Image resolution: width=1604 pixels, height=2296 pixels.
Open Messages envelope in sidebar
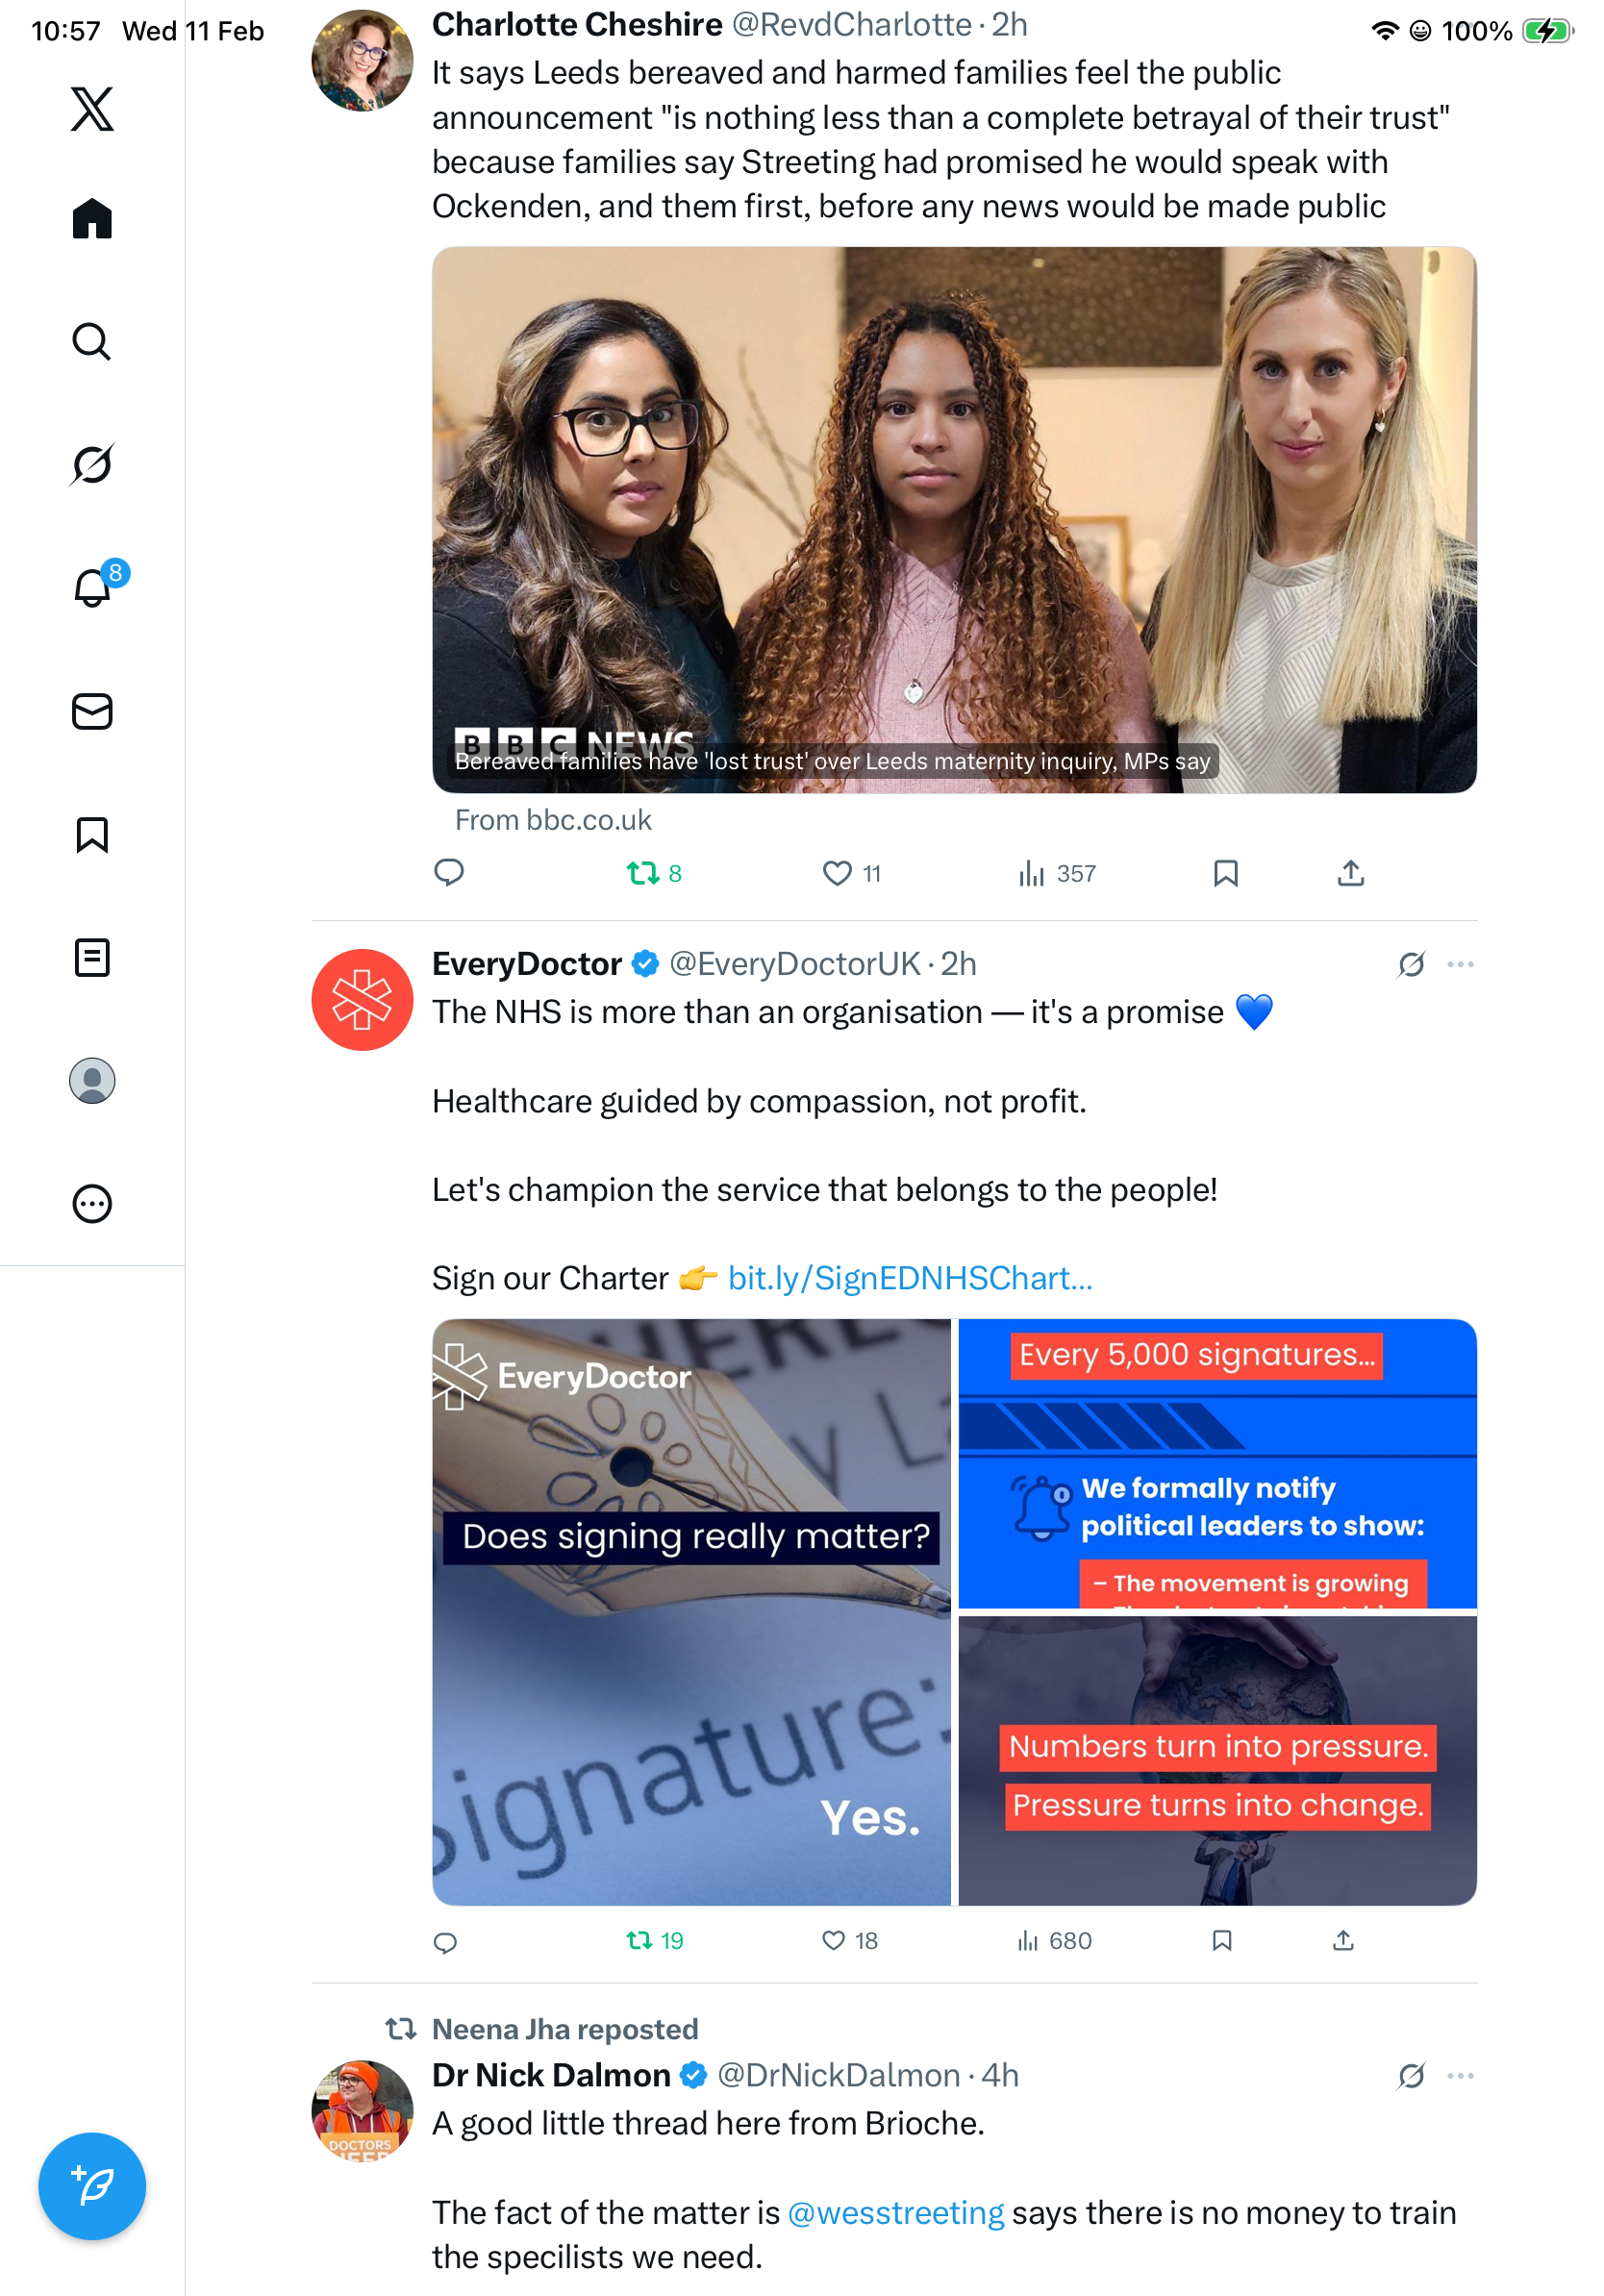tap(92, 712)
